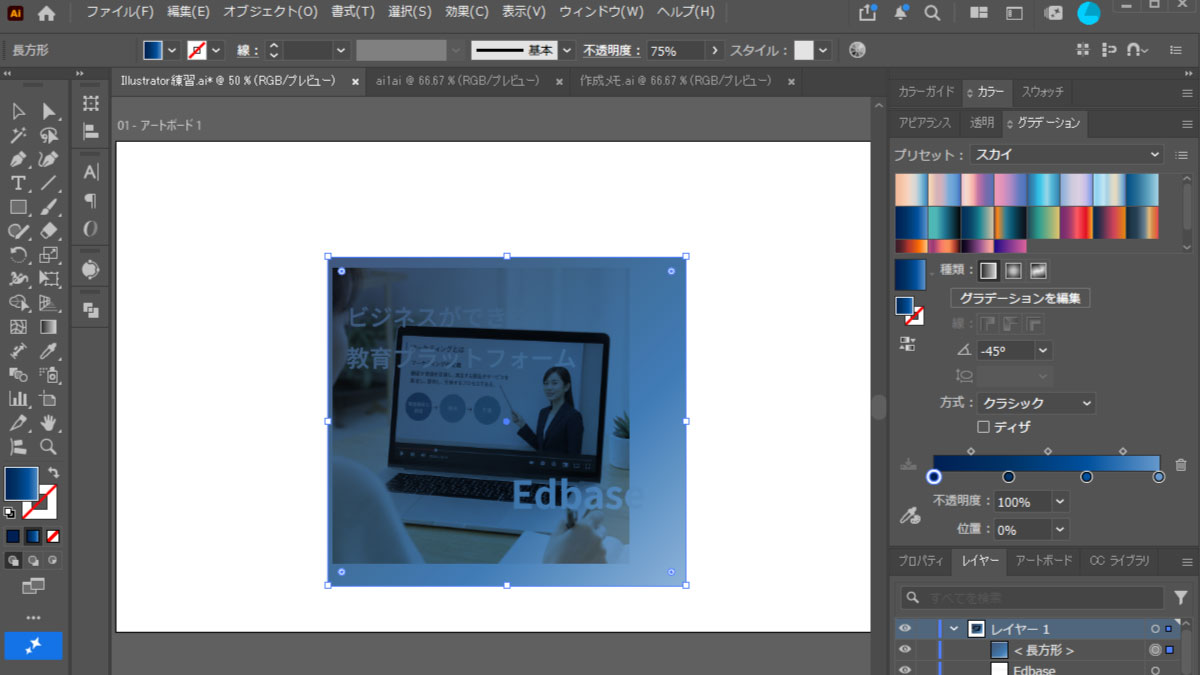Select the Direct Selection tool
Image resolution: width=1200 pixels, height=675 pixels.
(x=48, y=111)
